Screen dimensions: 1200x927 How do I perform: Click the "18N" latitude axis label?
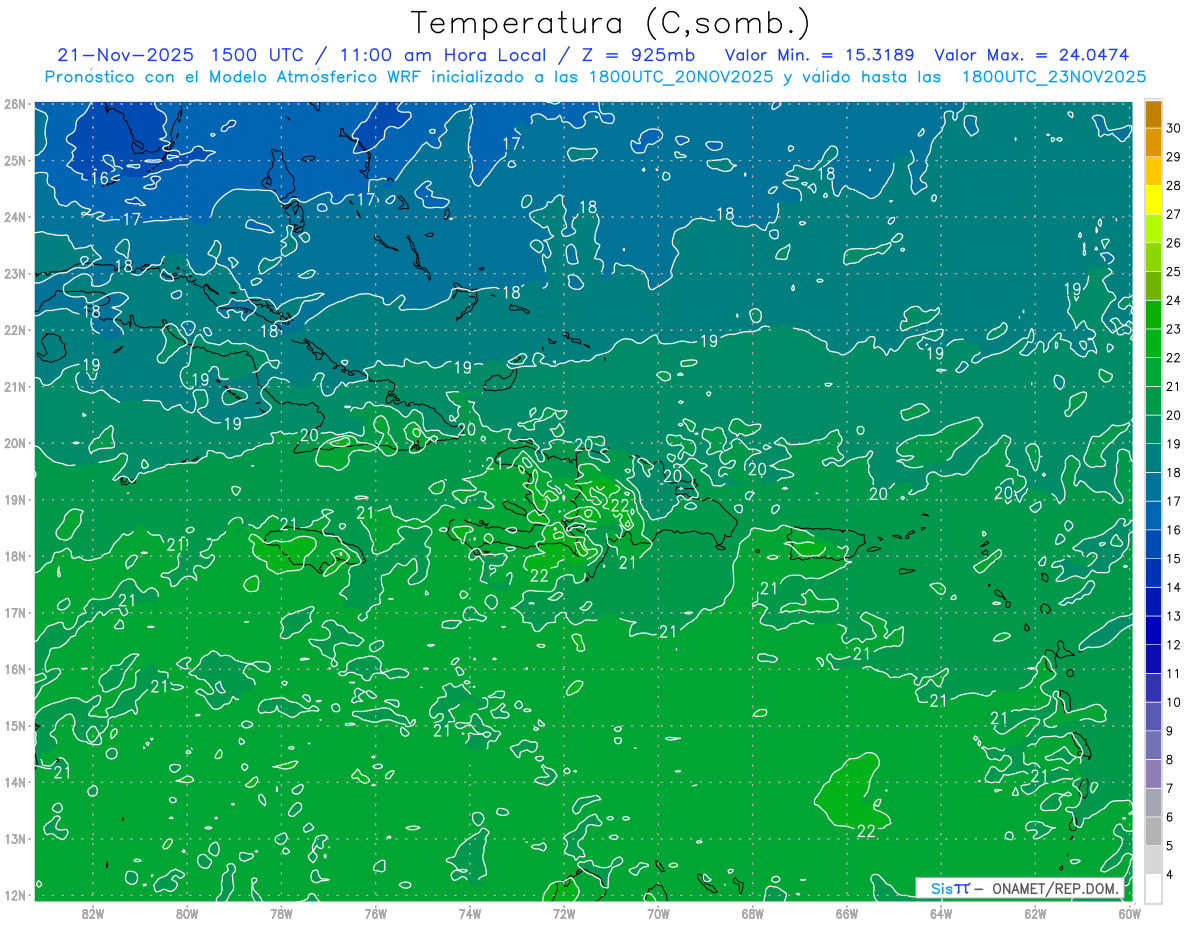point(15,556)
